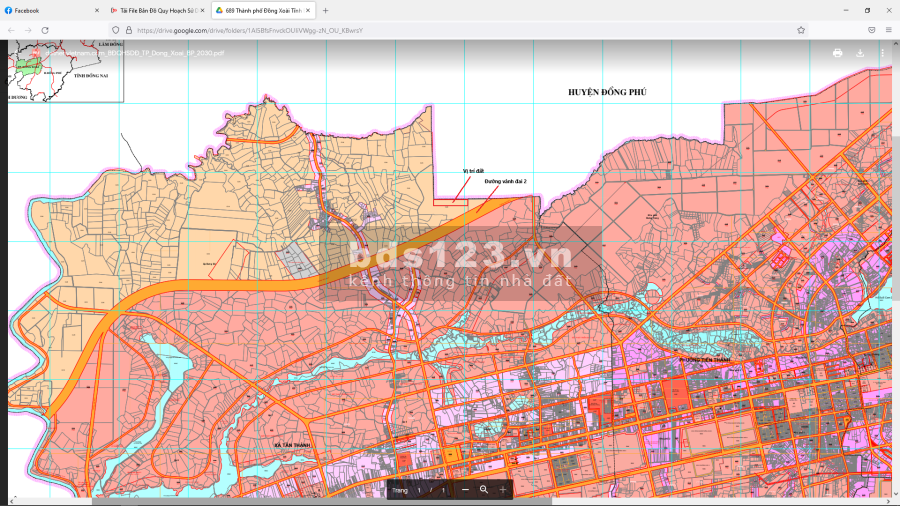
Task: Zoom out with the minus button
Action: tap(465, 489)
